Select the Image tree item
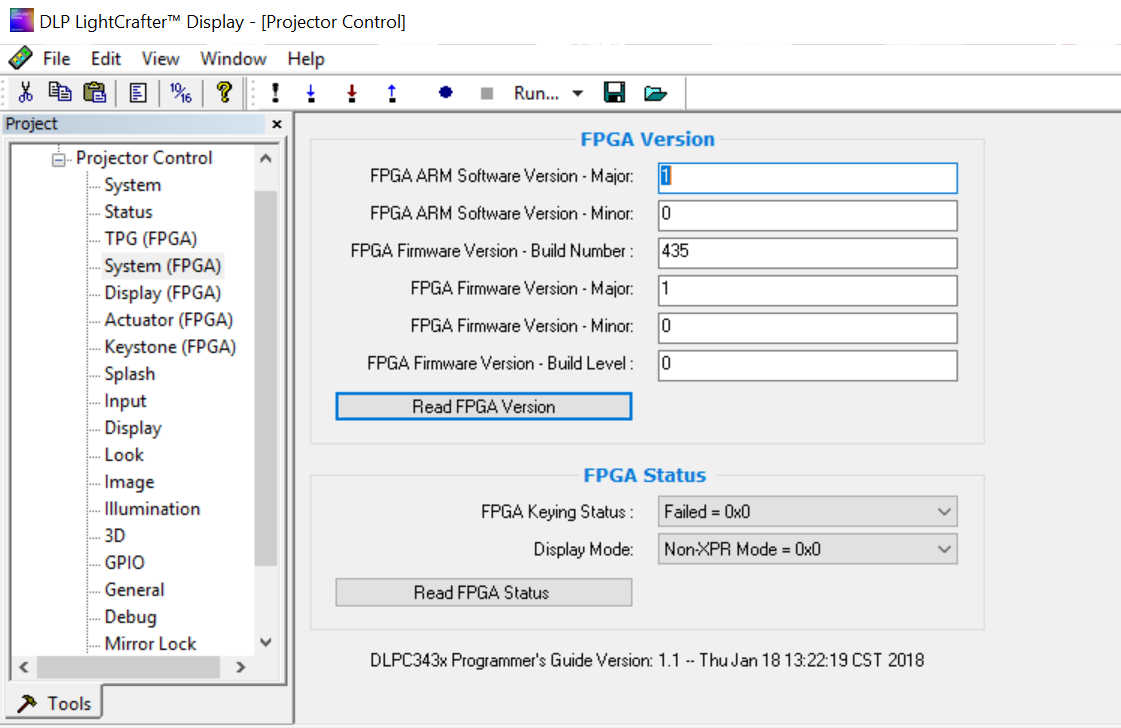 click(x=129, y=482)
